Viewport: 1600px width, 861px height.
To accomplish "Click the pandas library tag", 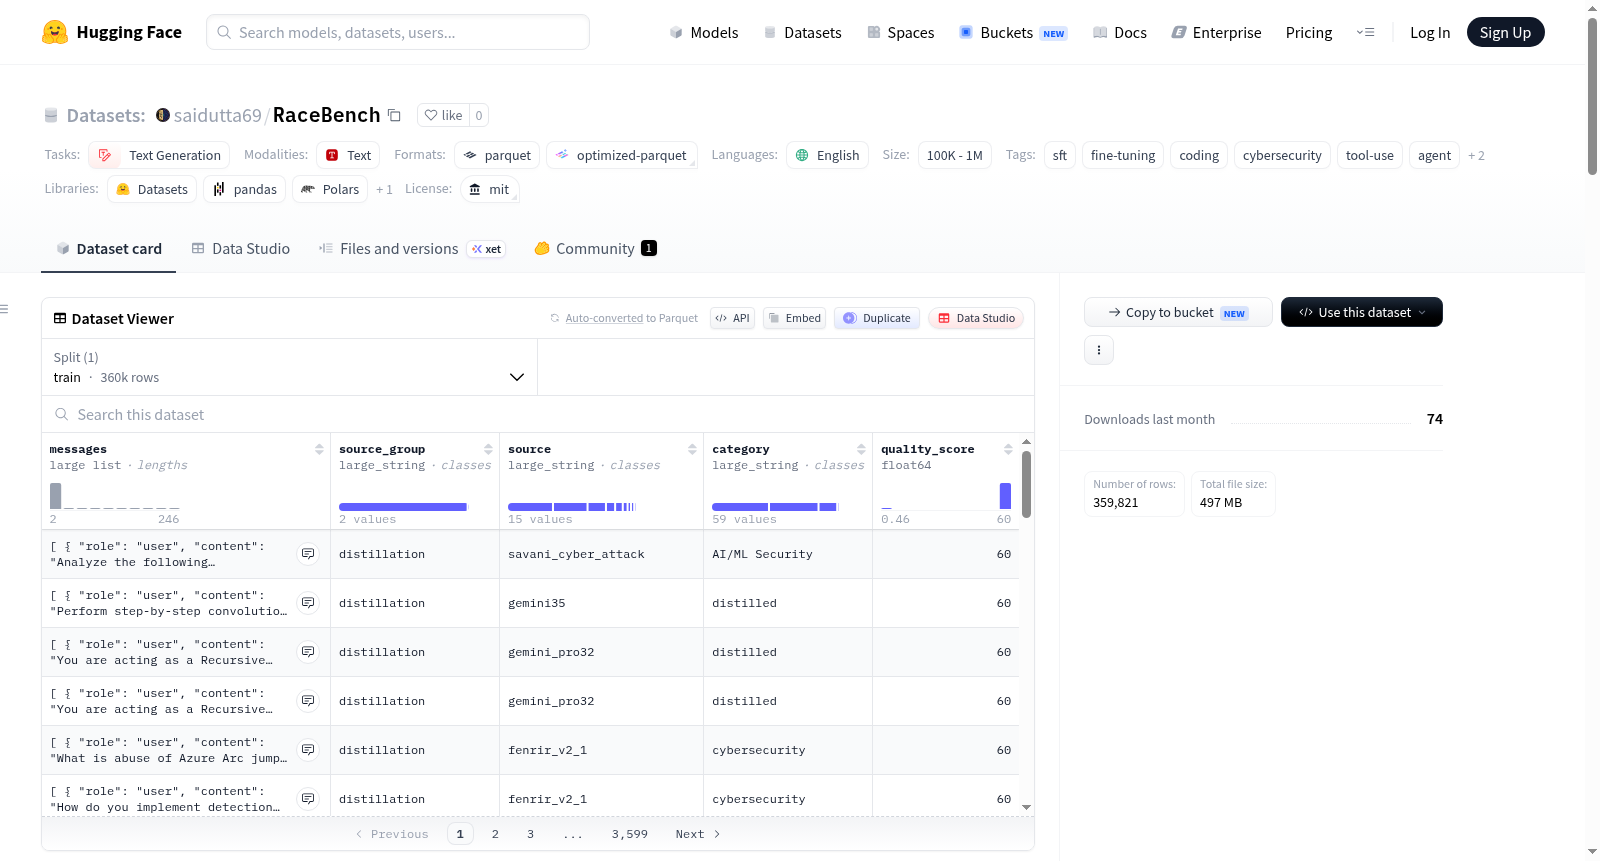I will (x=245, y=189).
